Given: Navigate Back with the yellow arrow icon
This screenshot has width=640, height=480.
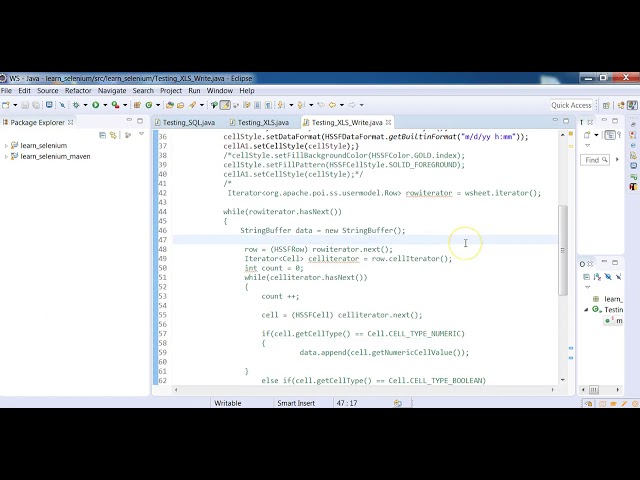Looking at the screenshot, I should coord(332,105).
